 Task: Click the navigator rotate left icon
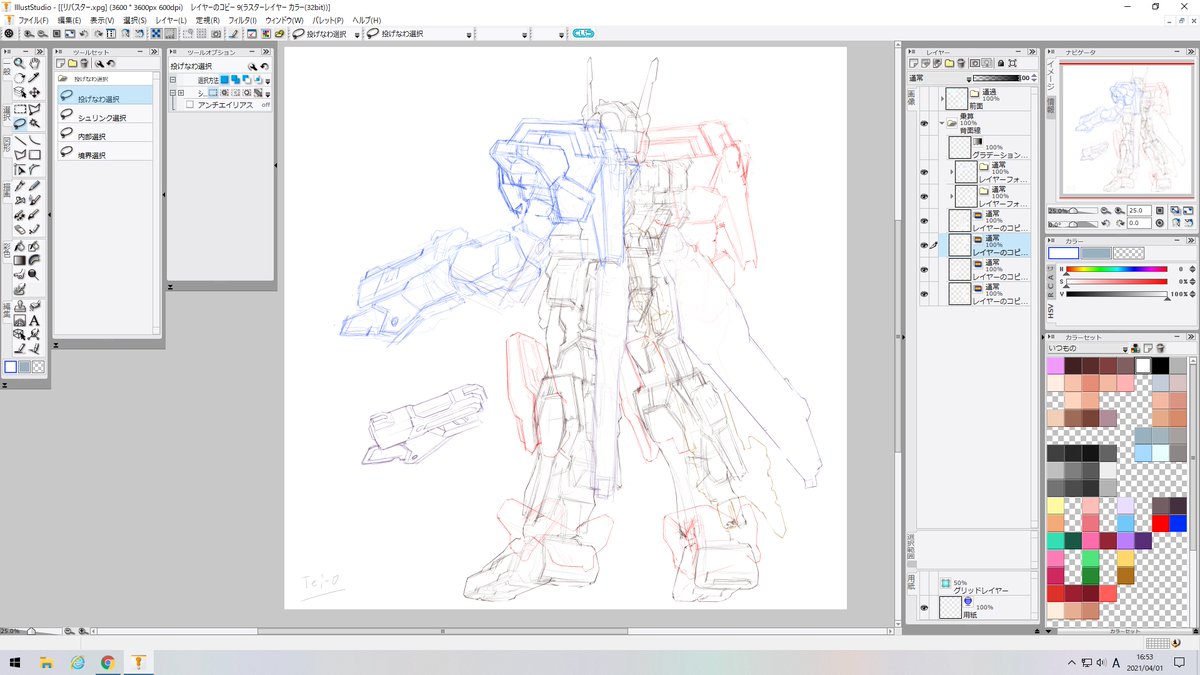pos(1106,223)
